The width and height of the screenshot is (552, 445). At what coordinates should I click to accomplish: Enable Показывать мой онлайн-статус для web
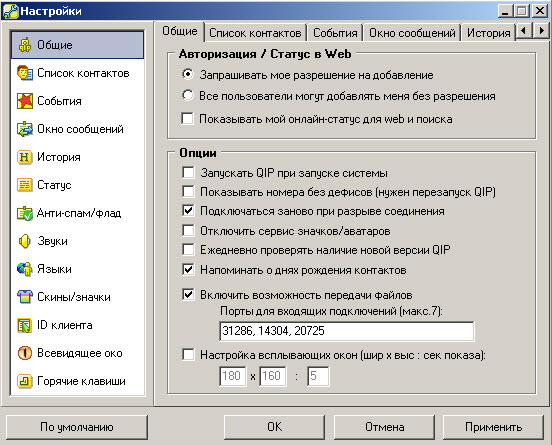(187, 119)
